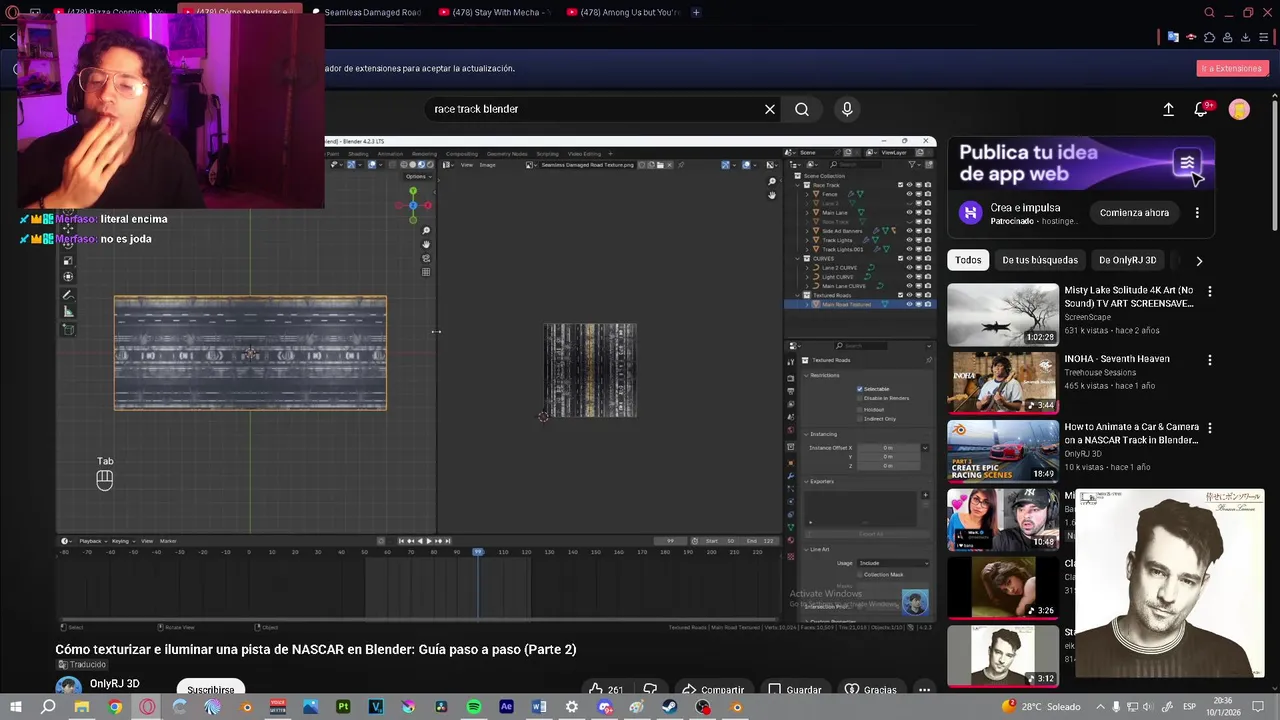
Task: Toggle Indirect Only checkbox
Action: pos(860,419)
